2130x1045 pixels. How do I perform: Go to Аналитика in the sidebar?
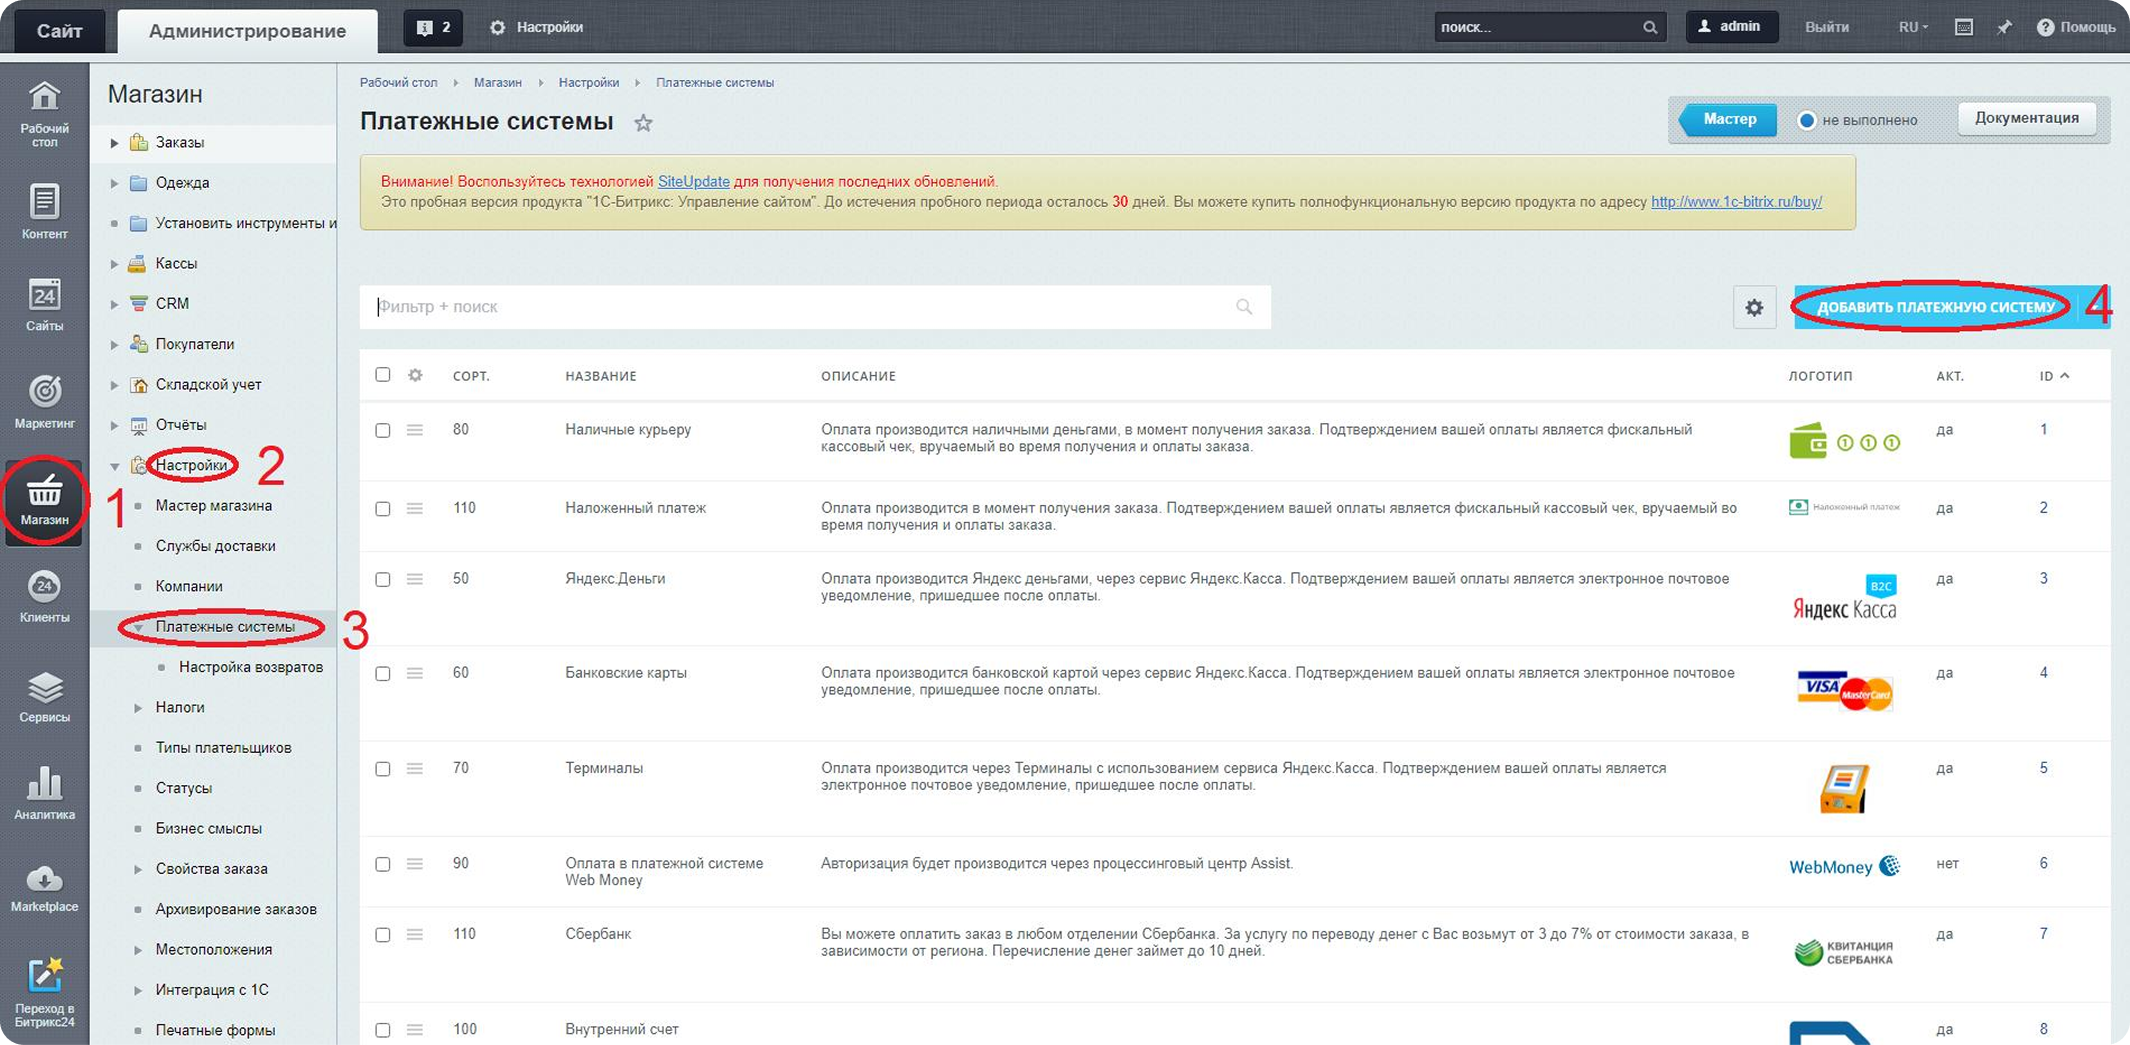tap(44, 793)
